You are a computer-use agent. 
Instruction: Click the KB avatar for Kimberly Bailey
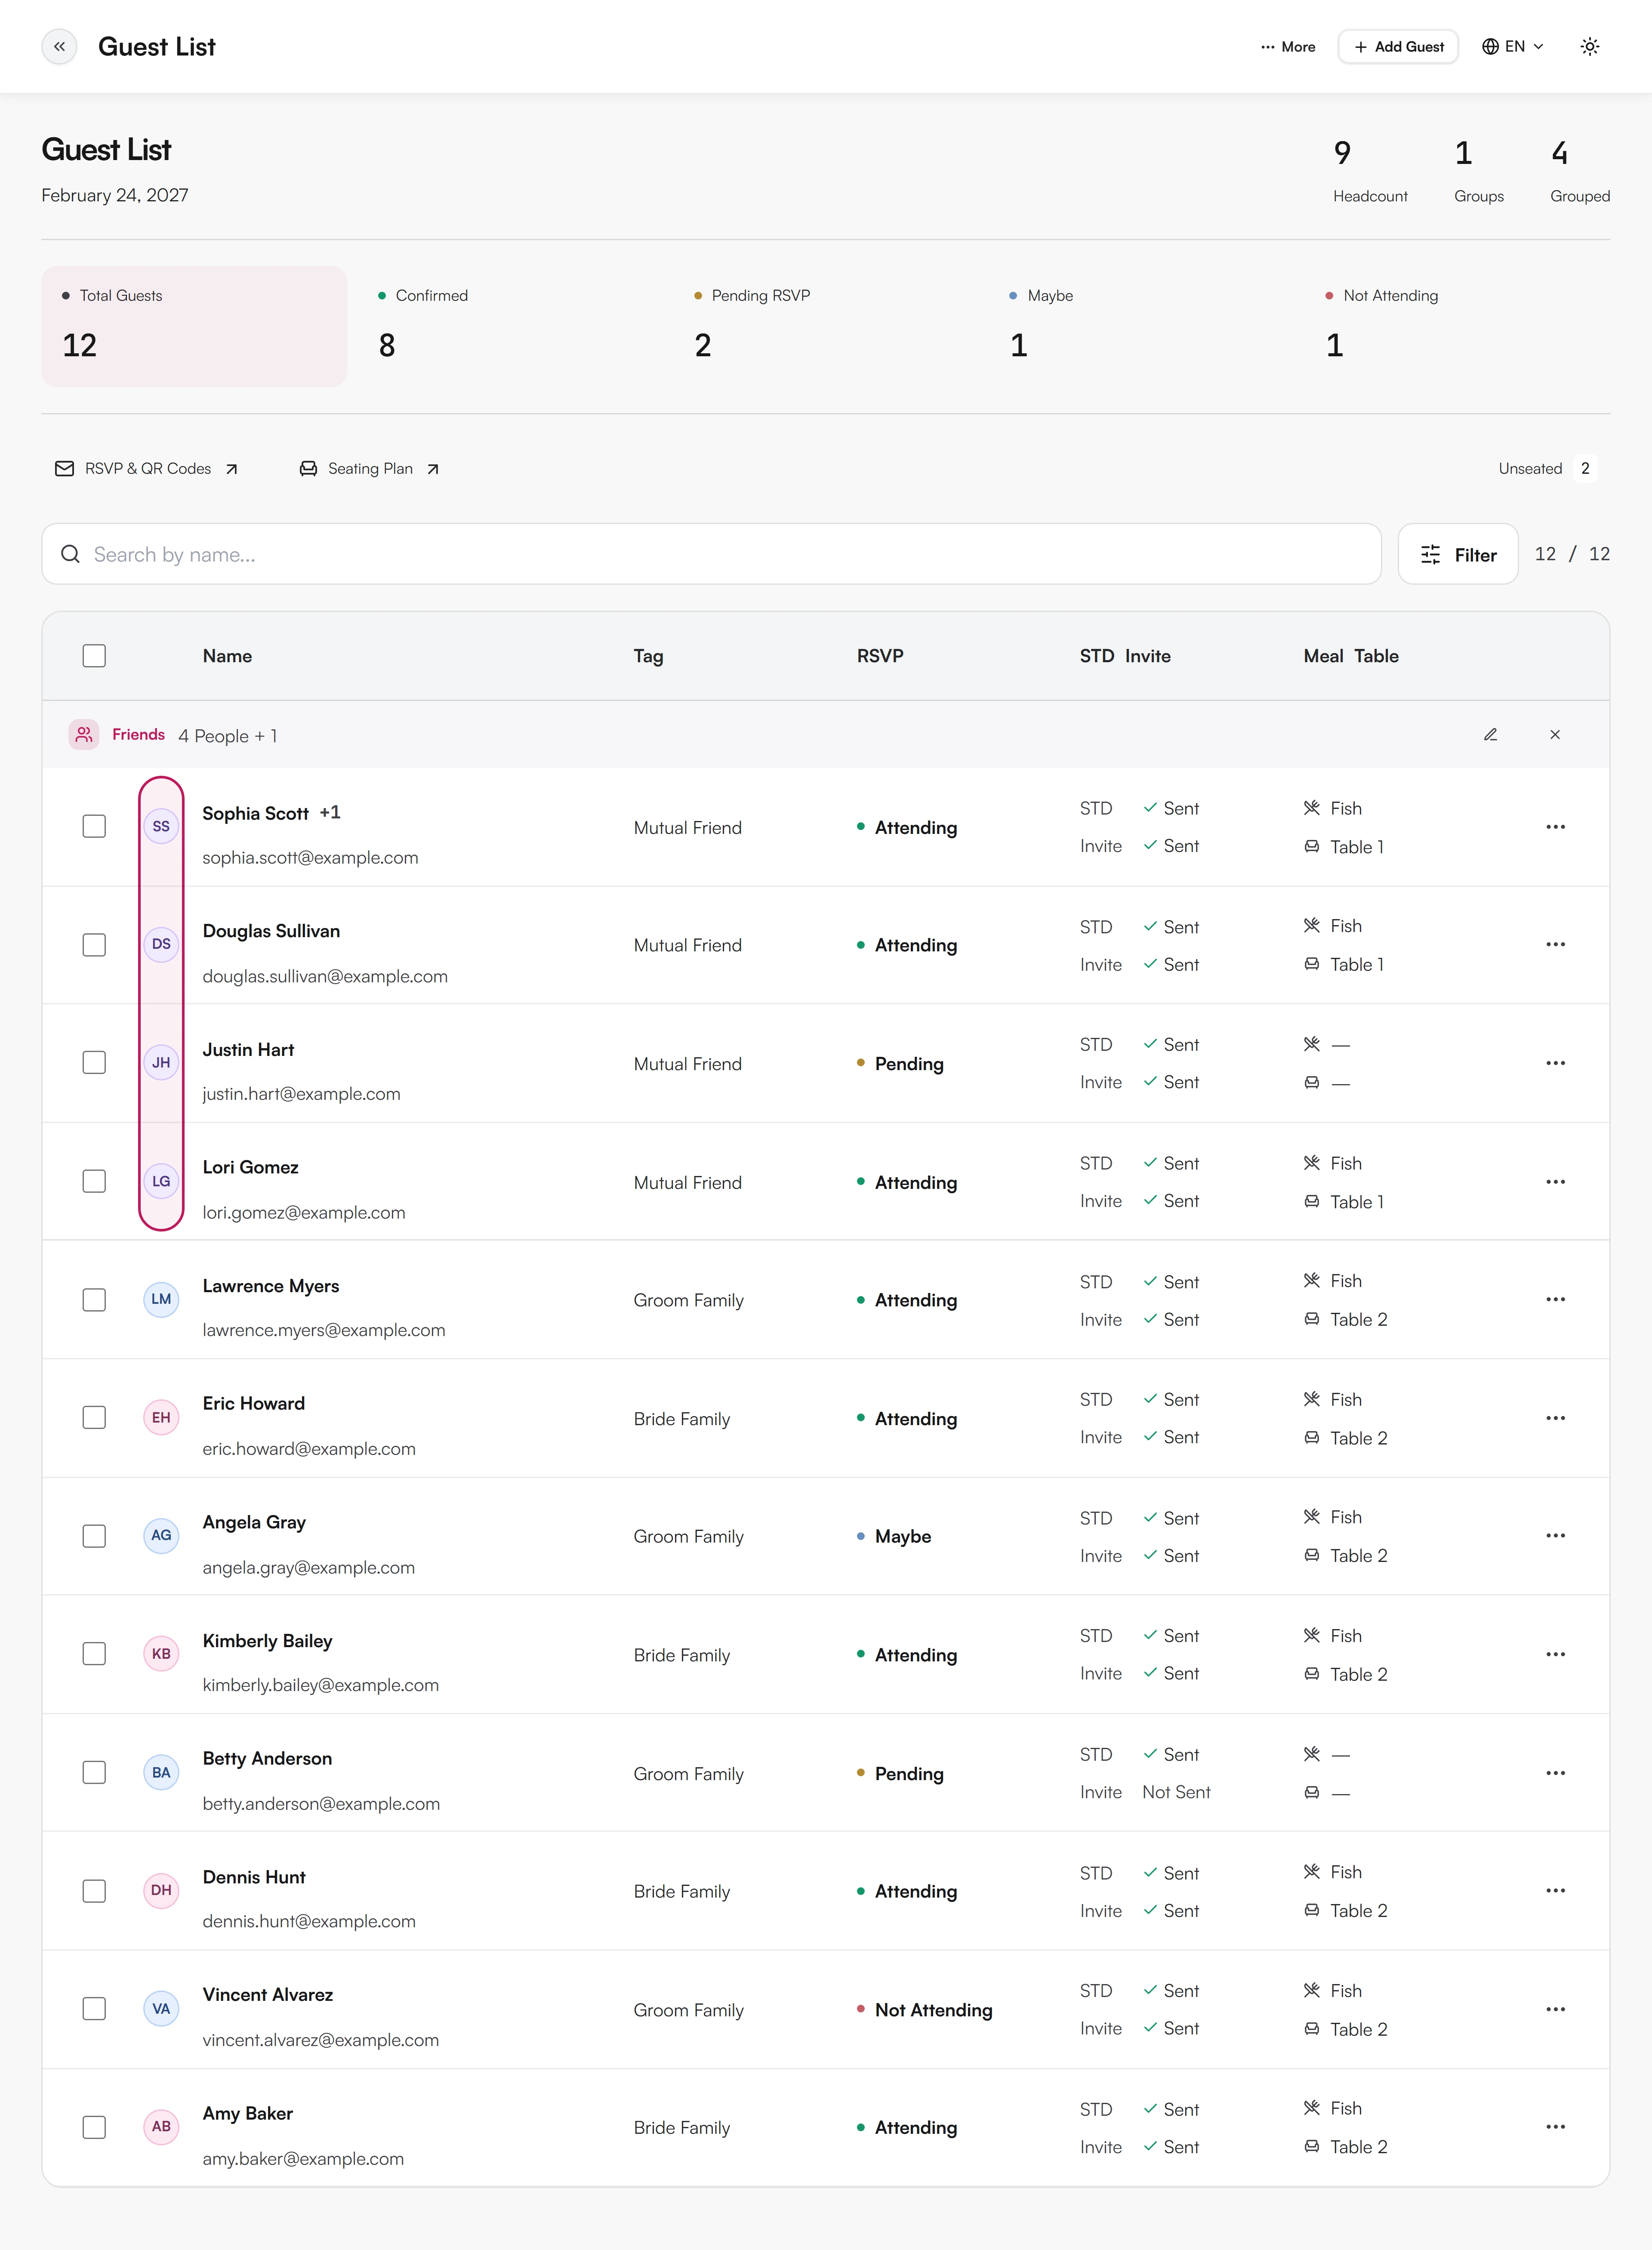(x=161, y=1654)
